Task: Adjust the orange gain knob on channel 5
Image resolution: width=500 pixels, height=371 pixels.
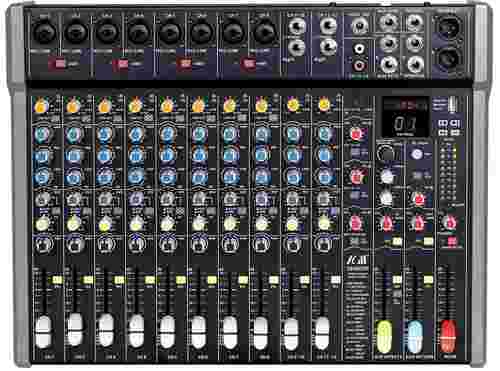Action: click(x=167, y=106)
